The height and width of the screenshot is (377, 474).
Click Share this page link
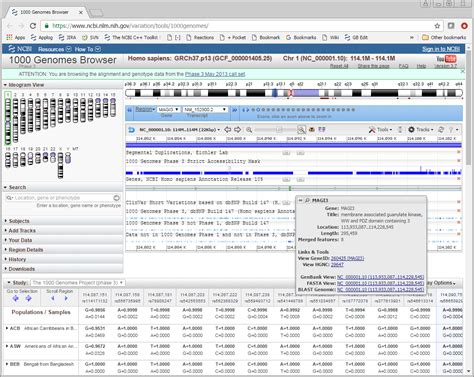pos(373,66)
